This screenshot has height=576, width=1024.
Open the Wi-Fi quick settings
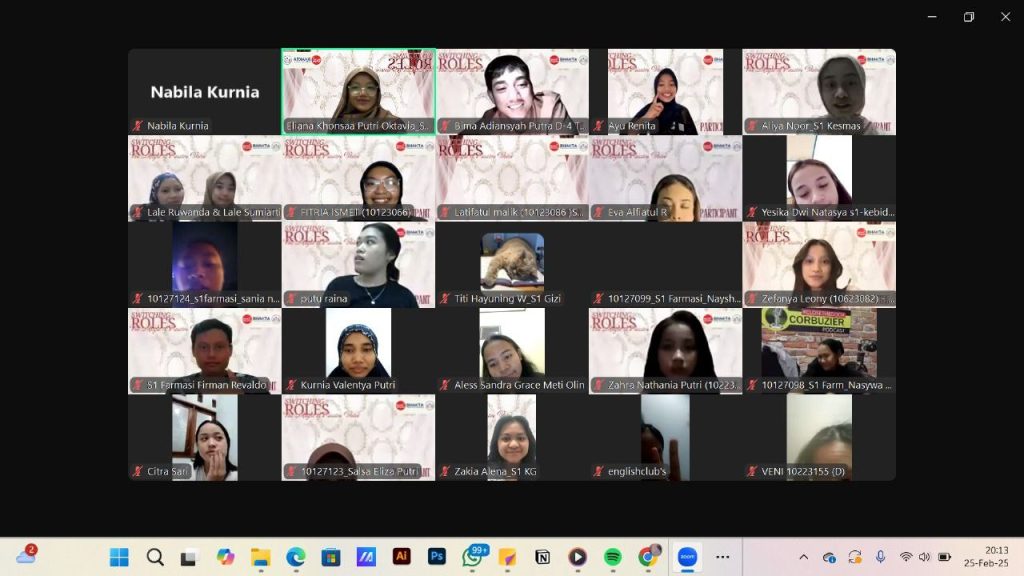(x=906, y=557)
